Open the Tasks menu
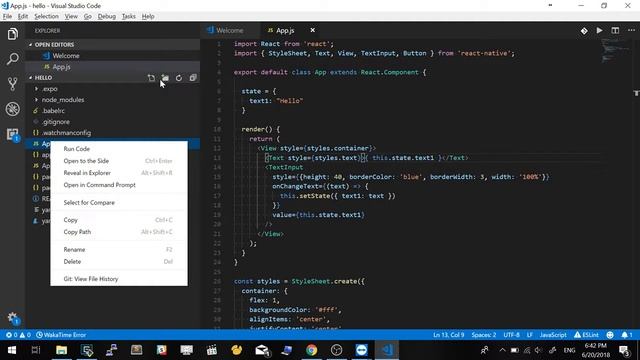The width and height of the screenshot is (640, 360). point(129,16)
